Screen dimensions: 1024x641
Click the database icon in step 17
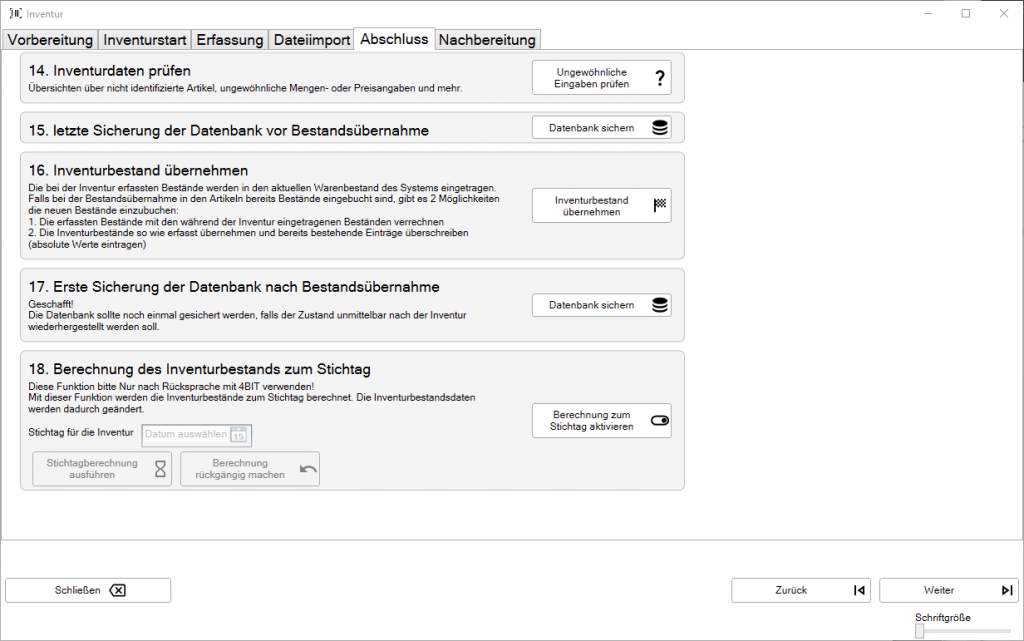[660, 305]
